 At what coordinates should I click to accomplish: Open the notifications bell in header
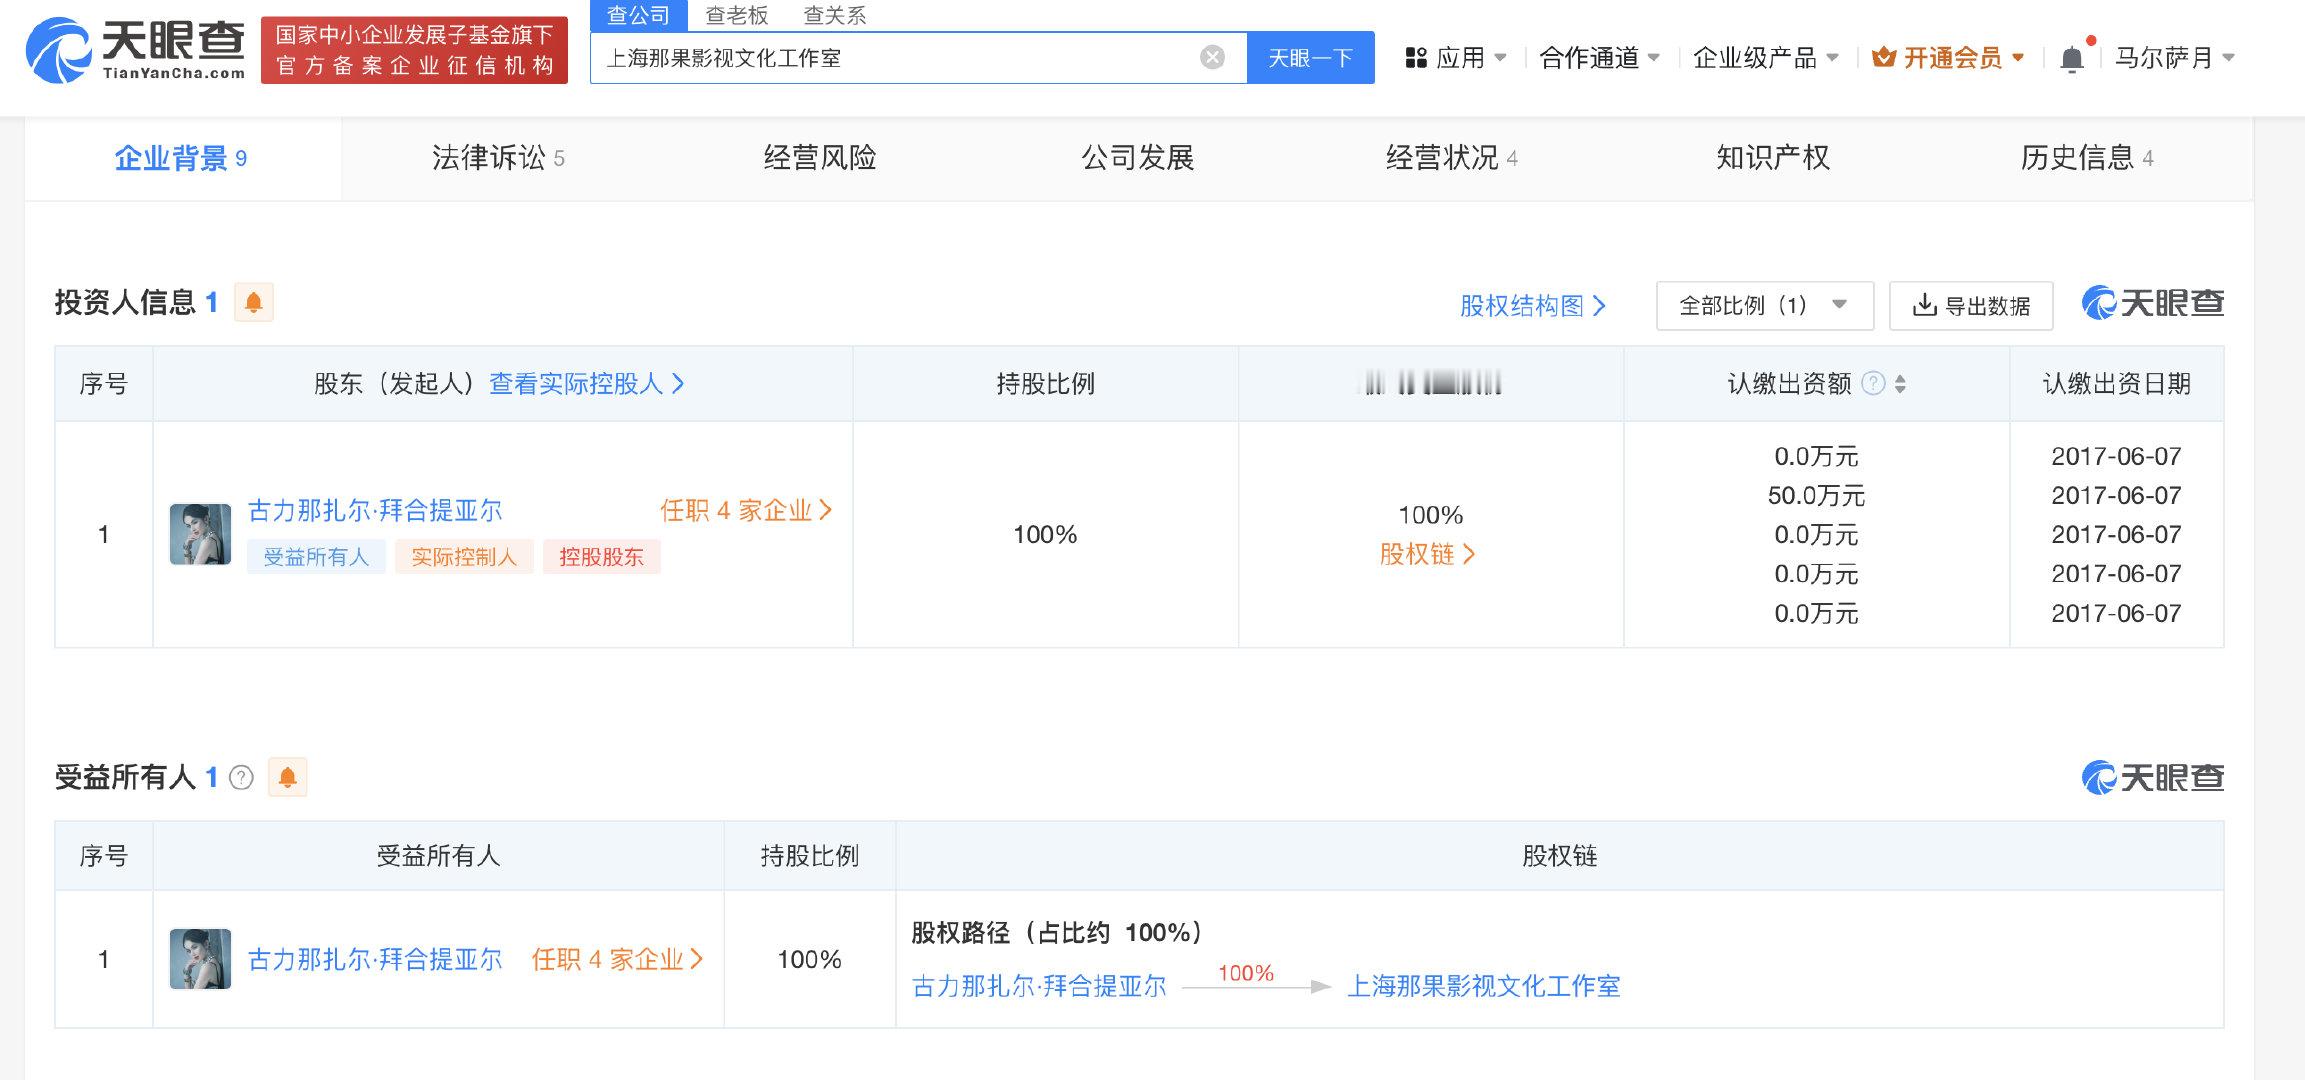(2072, 58)
